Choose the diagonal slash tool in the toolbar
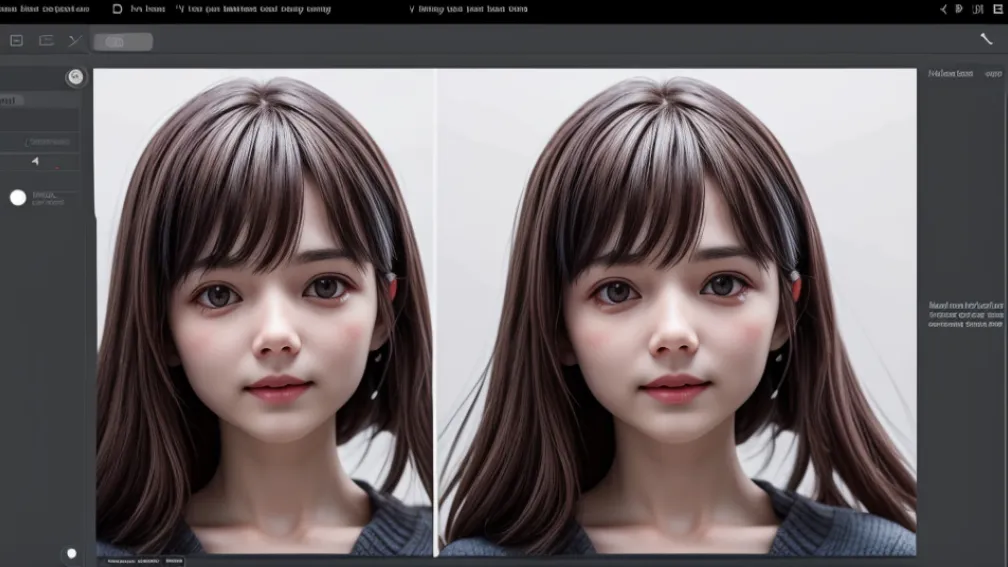Screen dimensions: 1008x567 tap(74, 41)
